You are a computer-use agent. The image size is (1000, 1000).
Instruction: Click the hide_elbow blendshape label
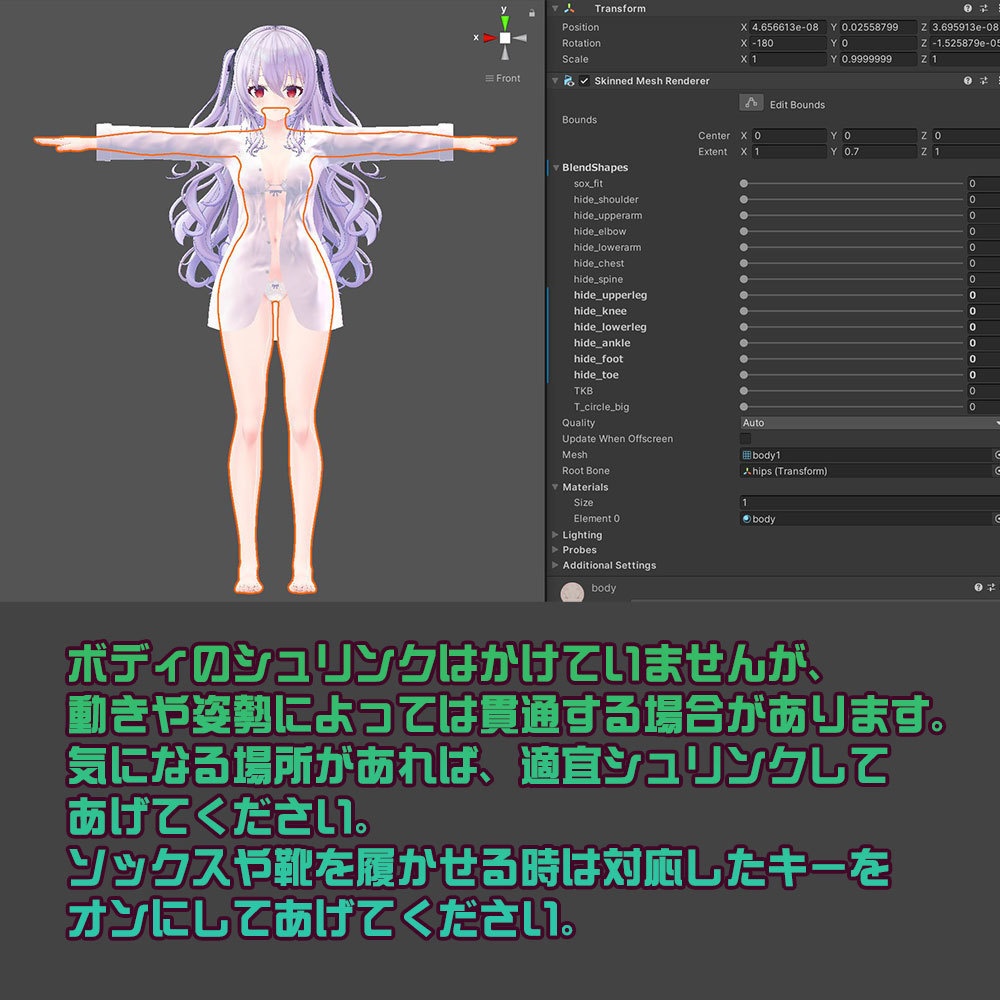600,231
